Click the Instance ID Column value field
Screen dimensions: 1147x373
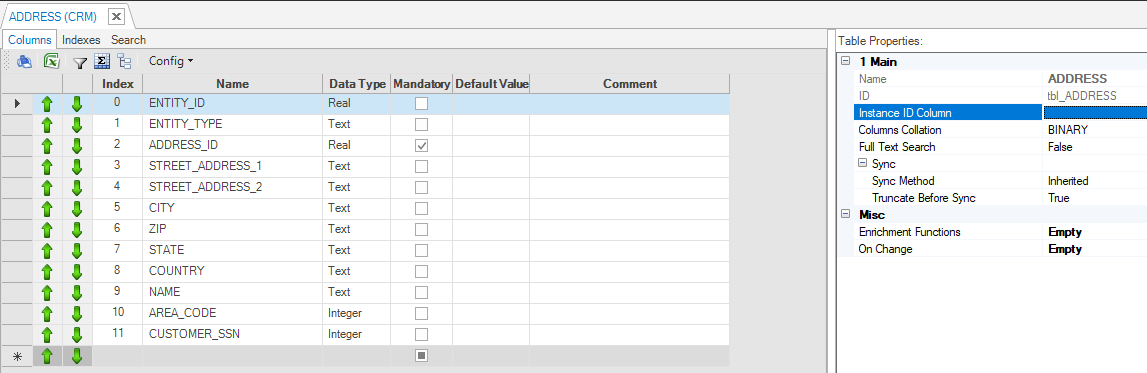[x=1094, y=113]
